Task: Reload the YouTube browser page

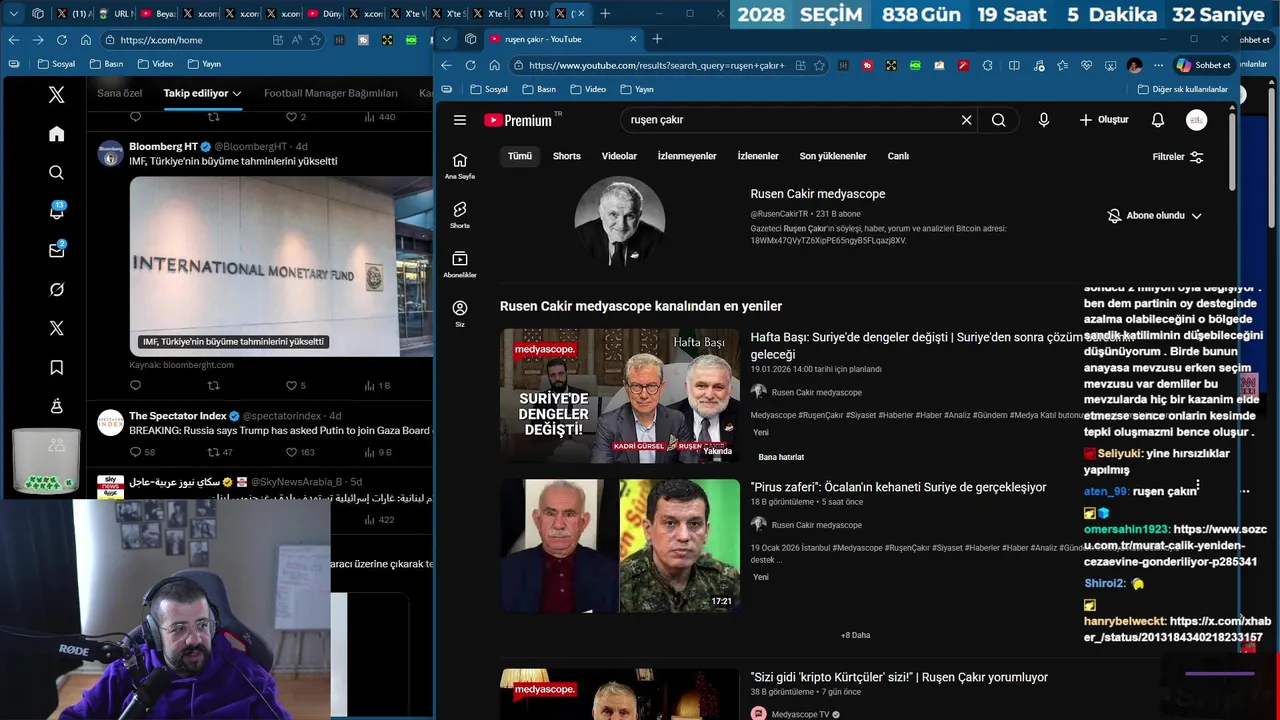Action: [x=470, y=65]
